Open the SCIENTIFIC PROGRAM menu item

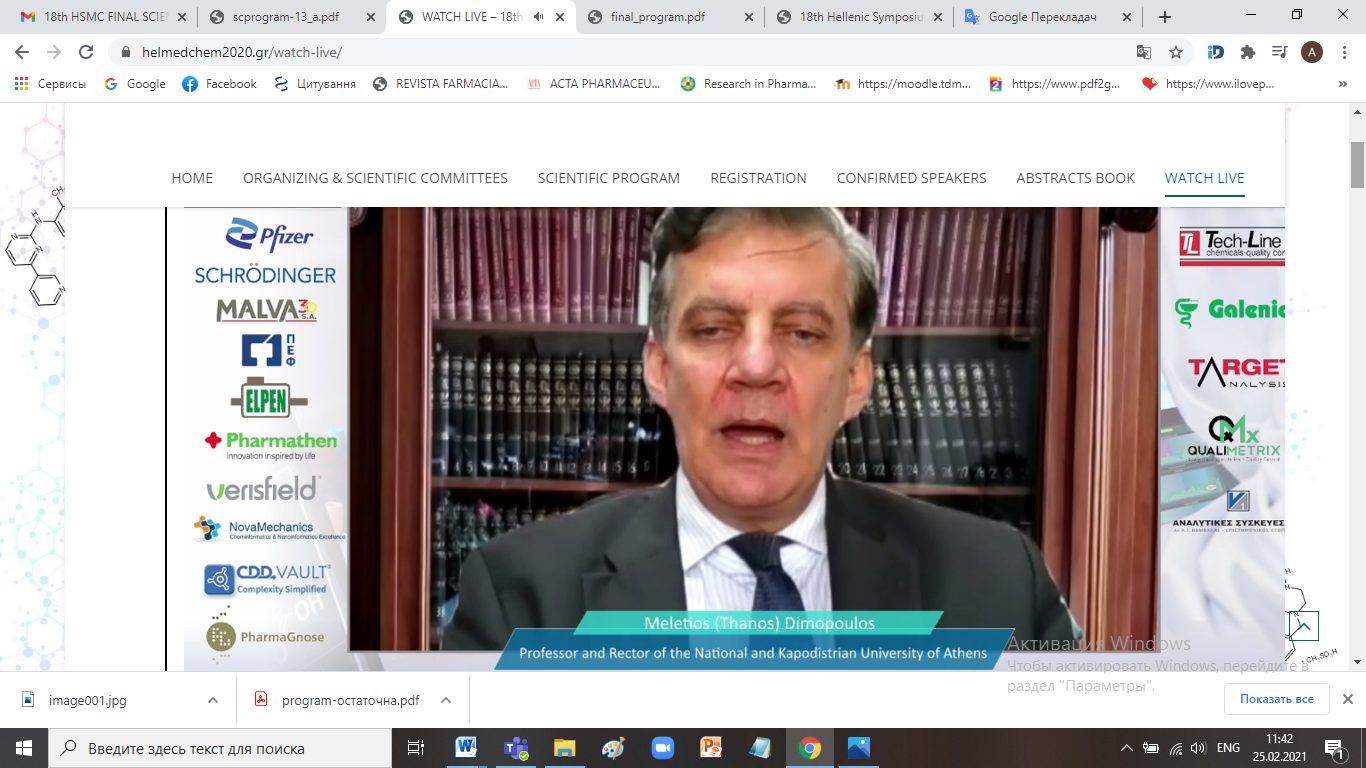608,178
